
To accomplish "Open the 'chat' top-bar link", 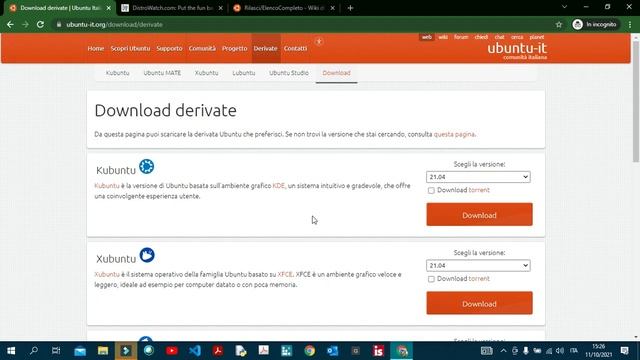I will pos(499,37).
